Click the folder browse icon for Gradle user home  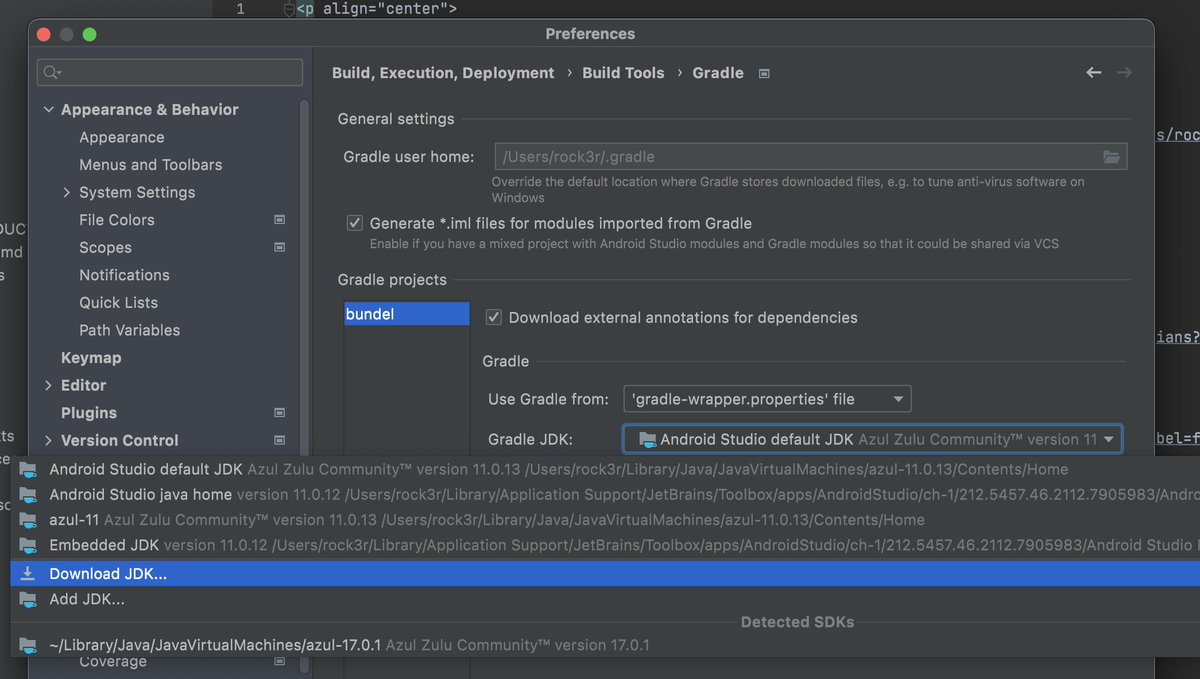coord(1111,157)
